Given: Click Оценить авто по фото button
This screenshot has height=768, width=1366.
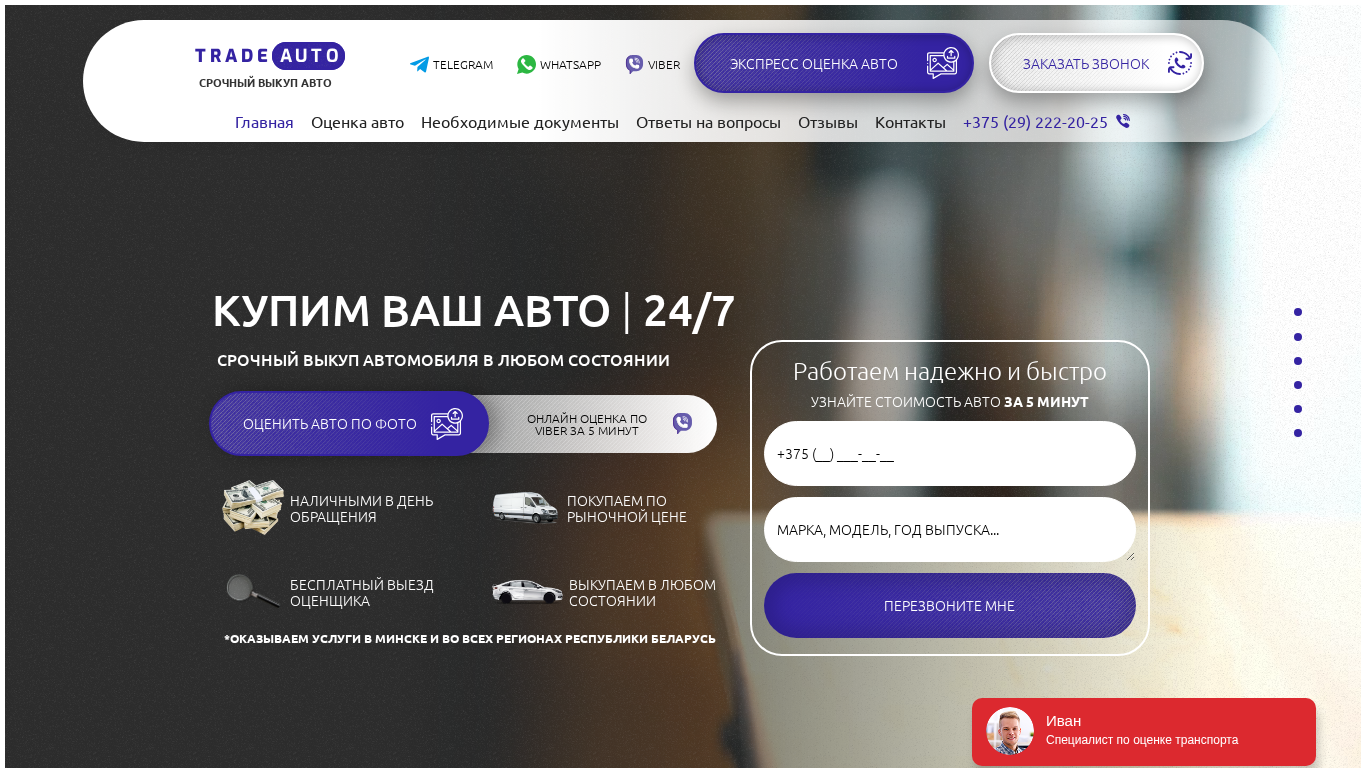Looking at the screenshot, I should click(349, 423).
